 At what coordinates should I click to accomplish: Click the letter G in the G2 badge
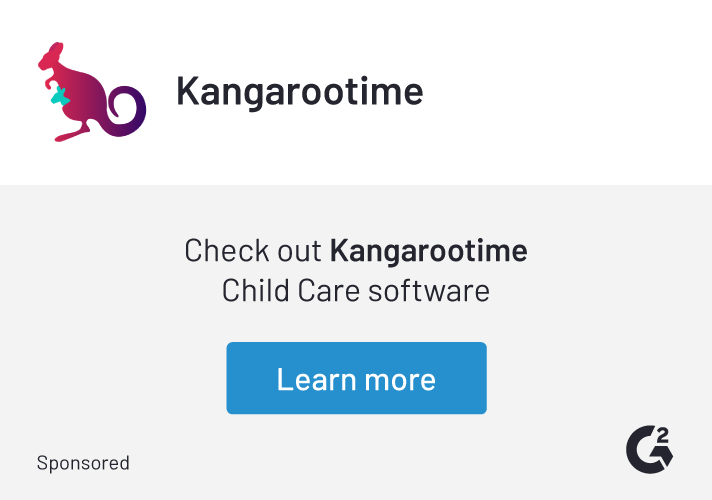pyautogui.click(x=643, y=451)
